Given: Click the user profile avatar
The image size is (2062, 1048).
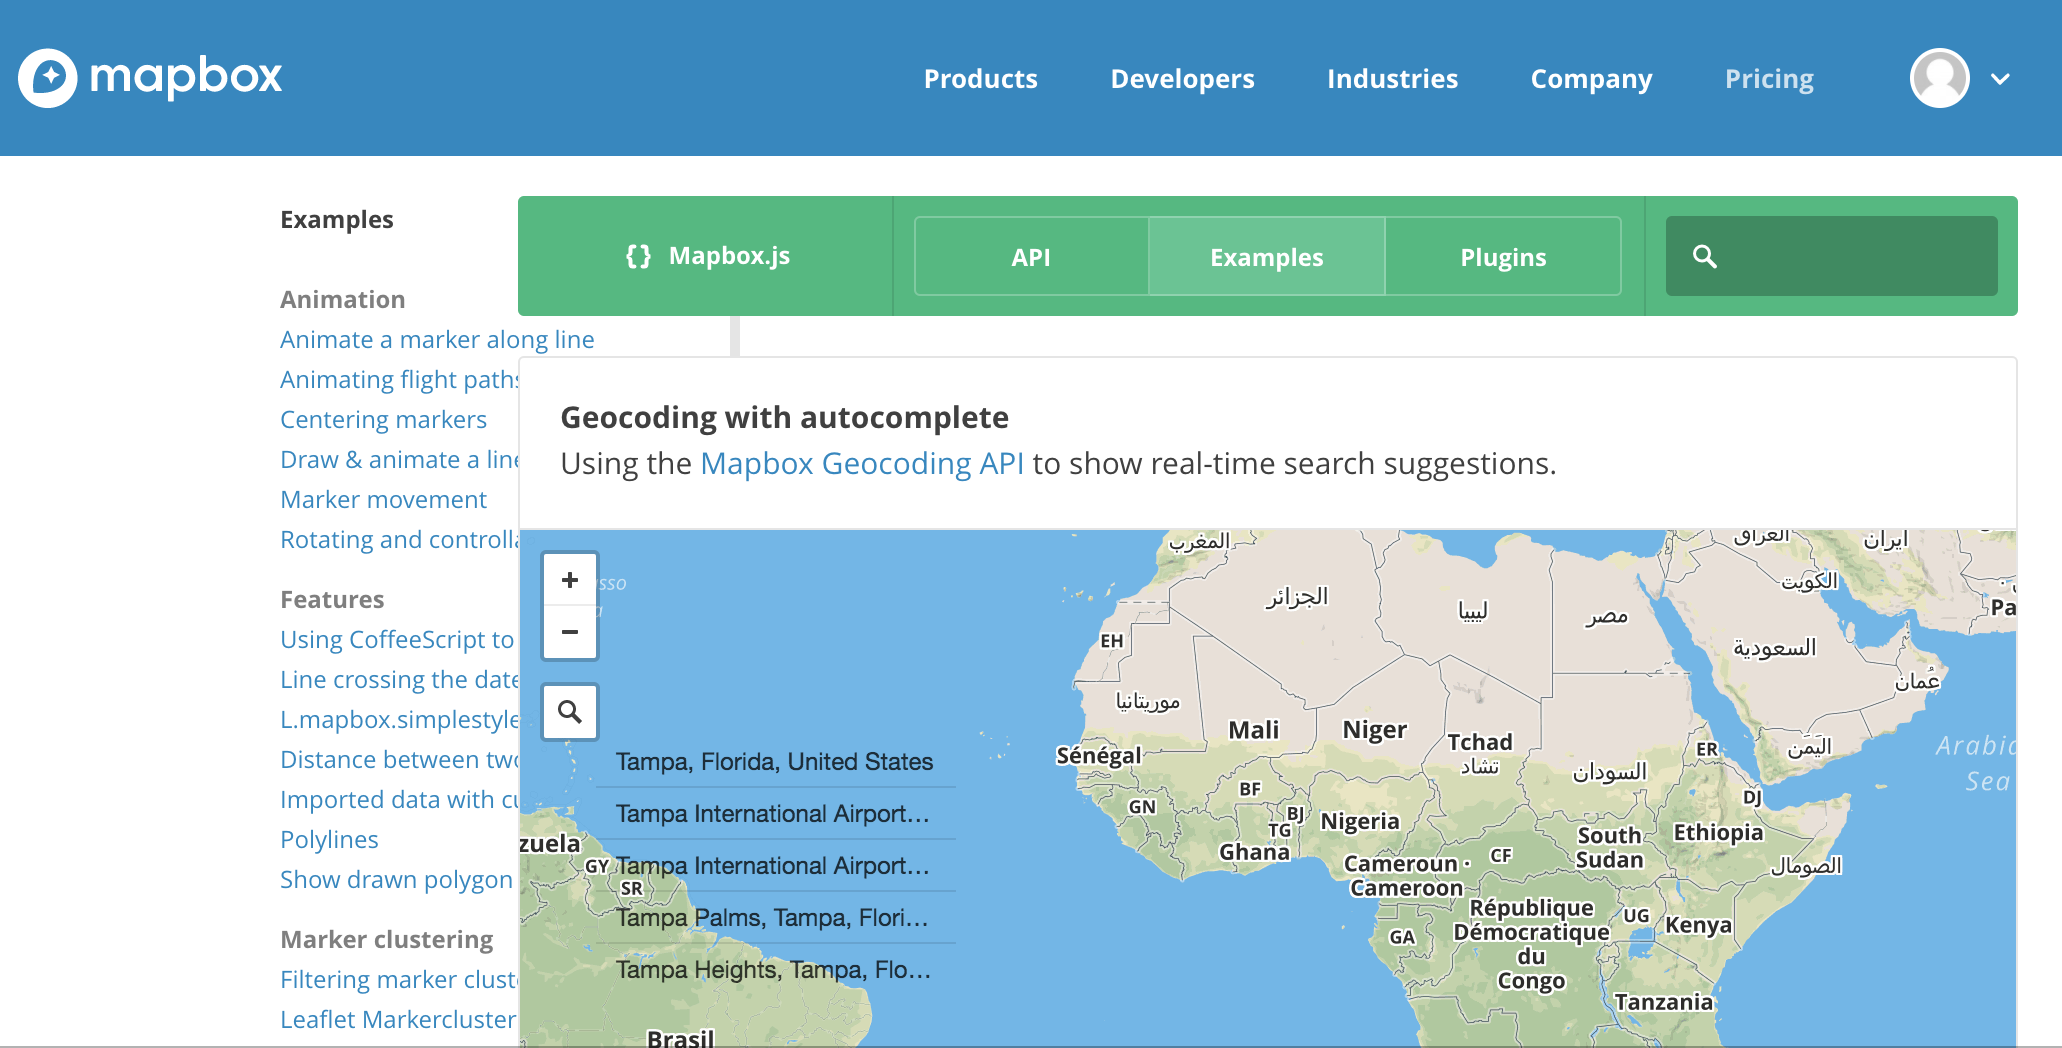Looking at the screenshot, I should (1939, 77).
